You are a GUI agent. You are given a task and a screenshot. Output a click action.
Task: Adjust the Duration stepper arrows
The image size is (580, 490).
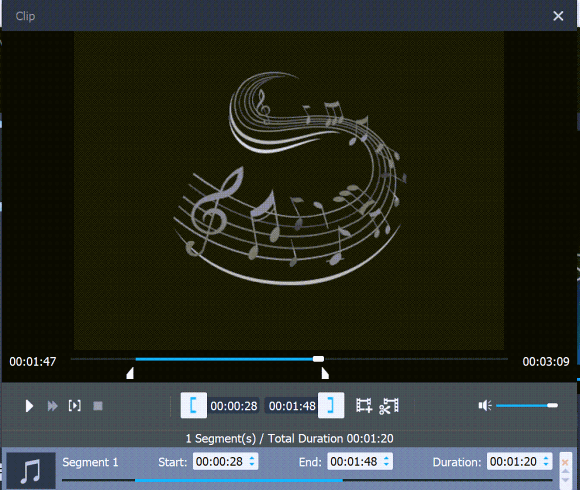(546, 462)
